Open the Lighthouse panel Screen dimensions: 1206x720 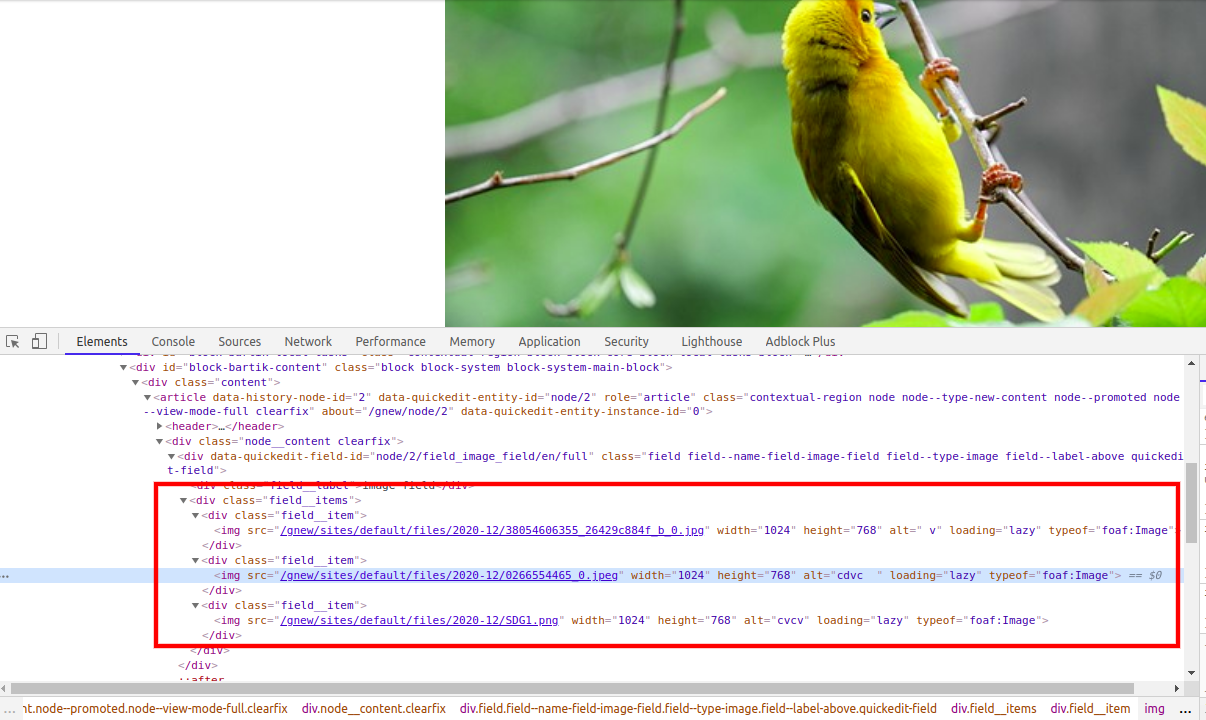711,341
